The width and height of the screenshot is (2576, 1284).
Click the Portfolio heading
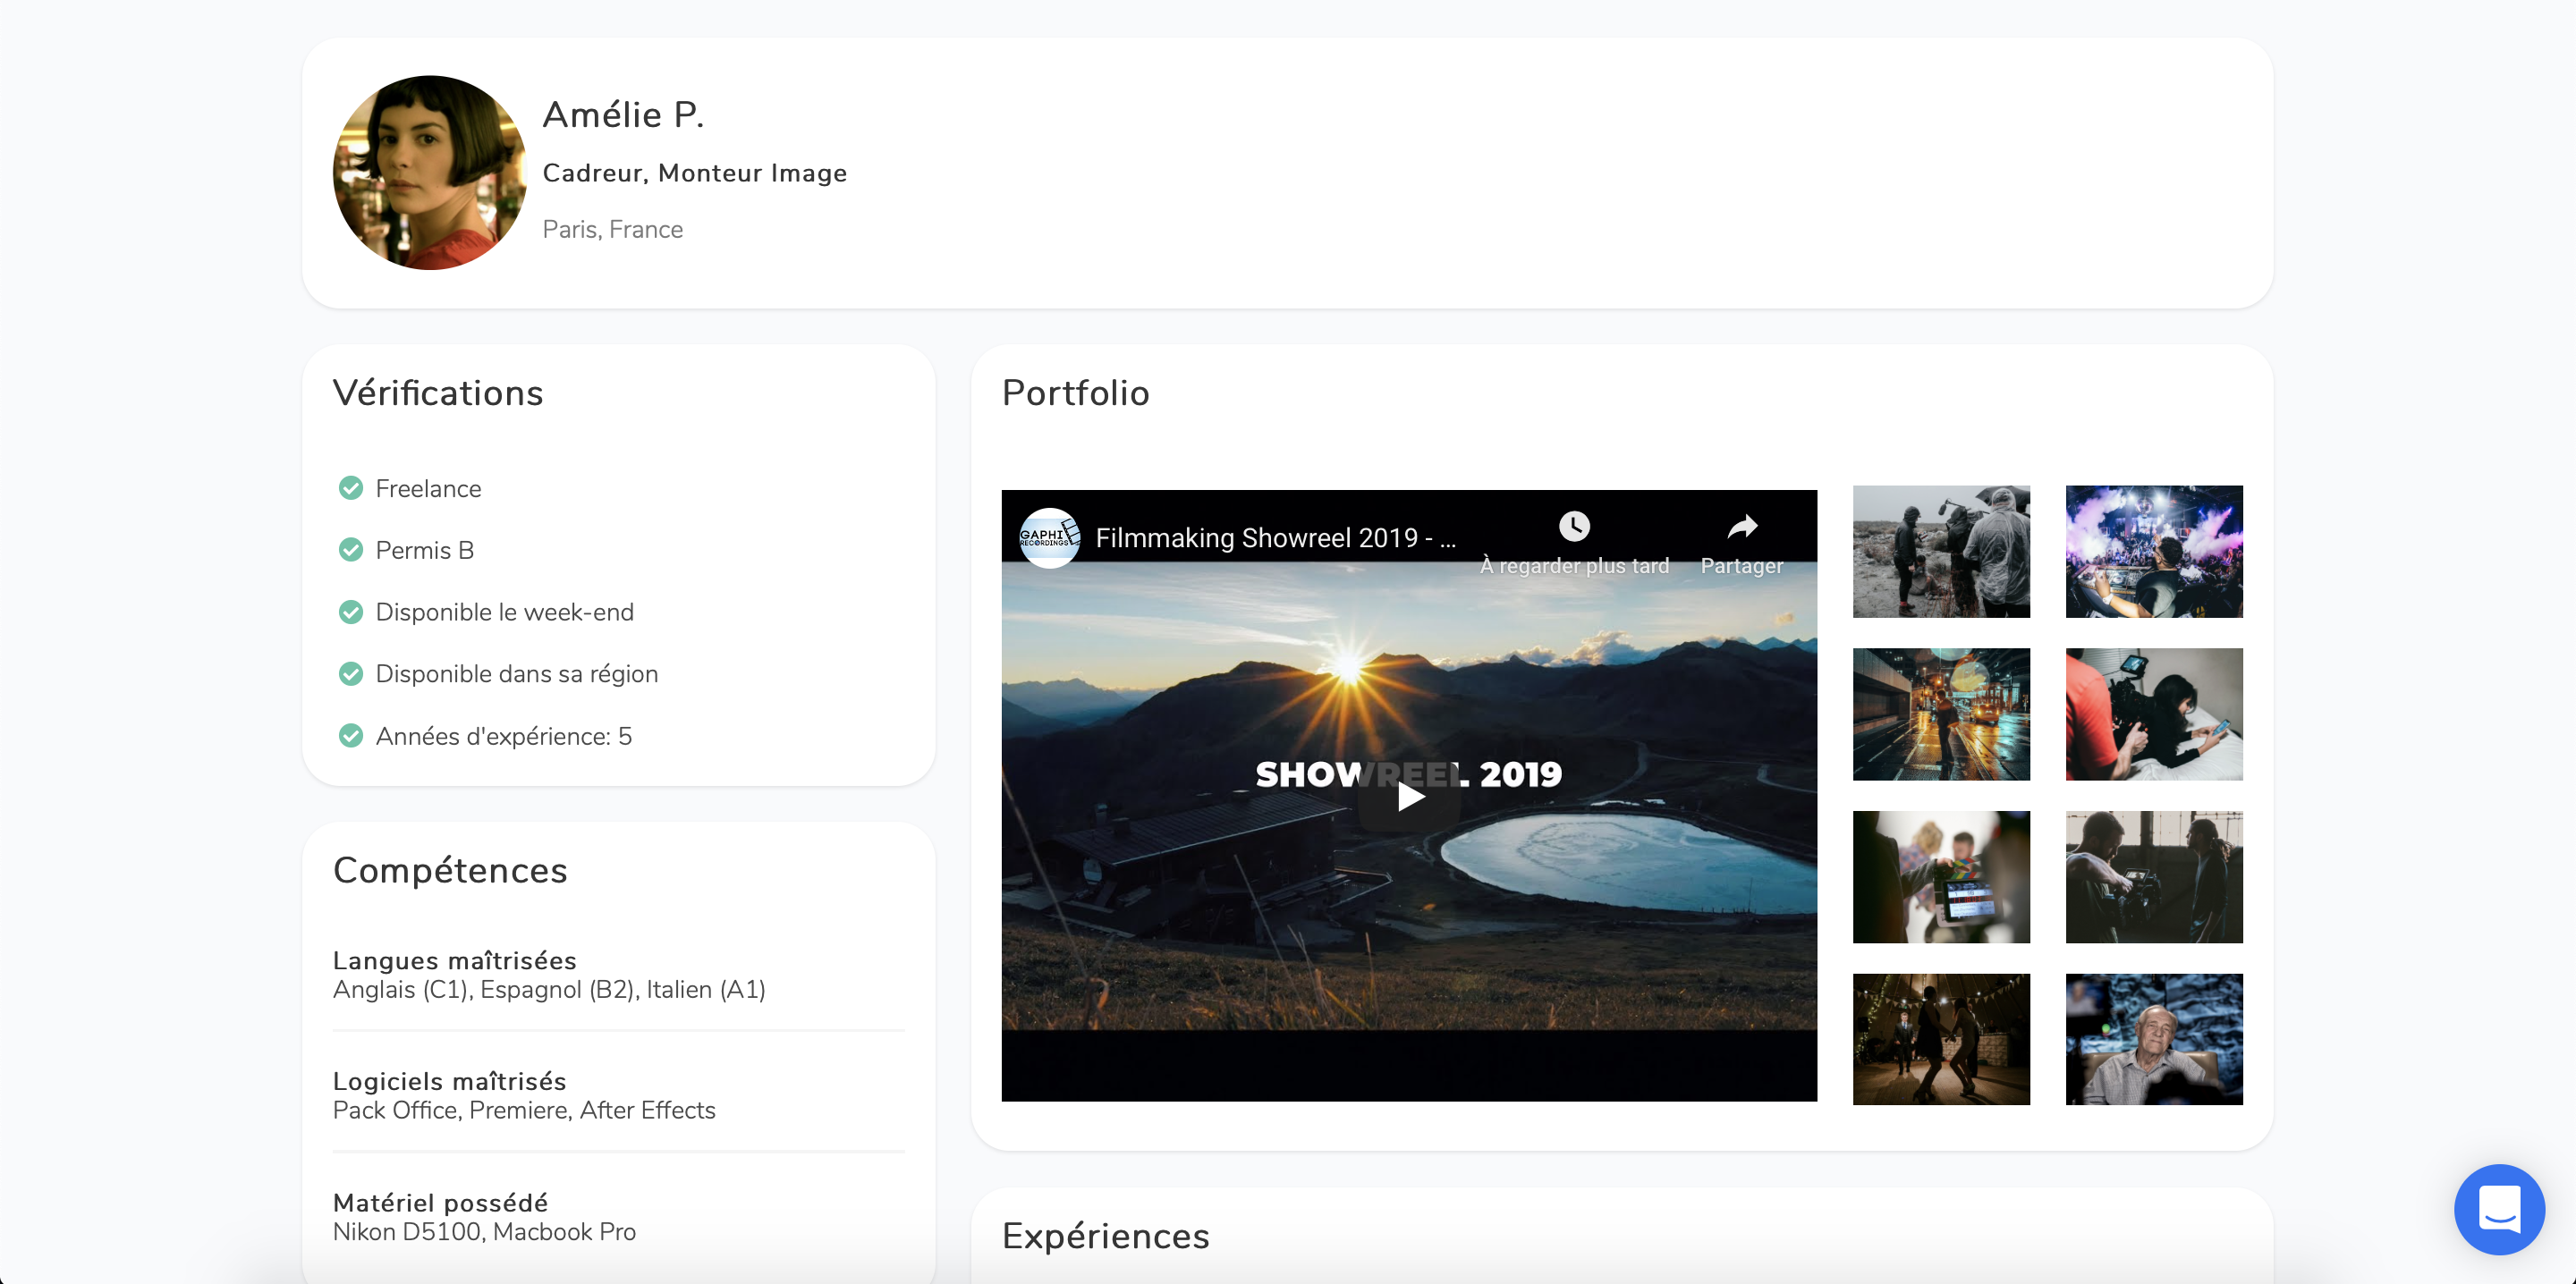click(x=1076, y=393)
